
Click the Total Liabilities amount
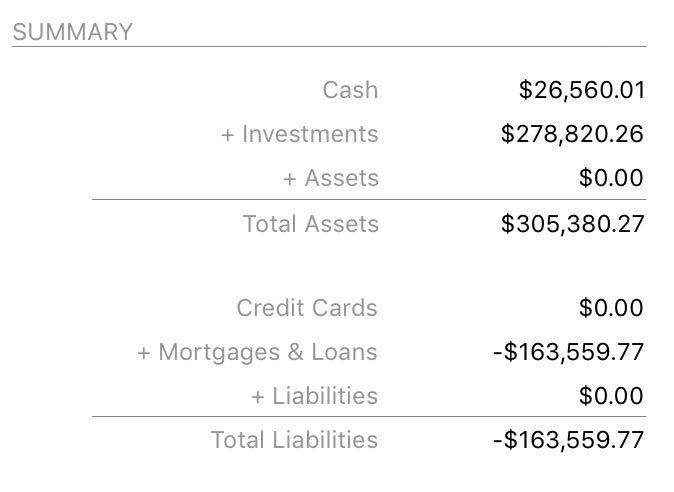point(569,440)
